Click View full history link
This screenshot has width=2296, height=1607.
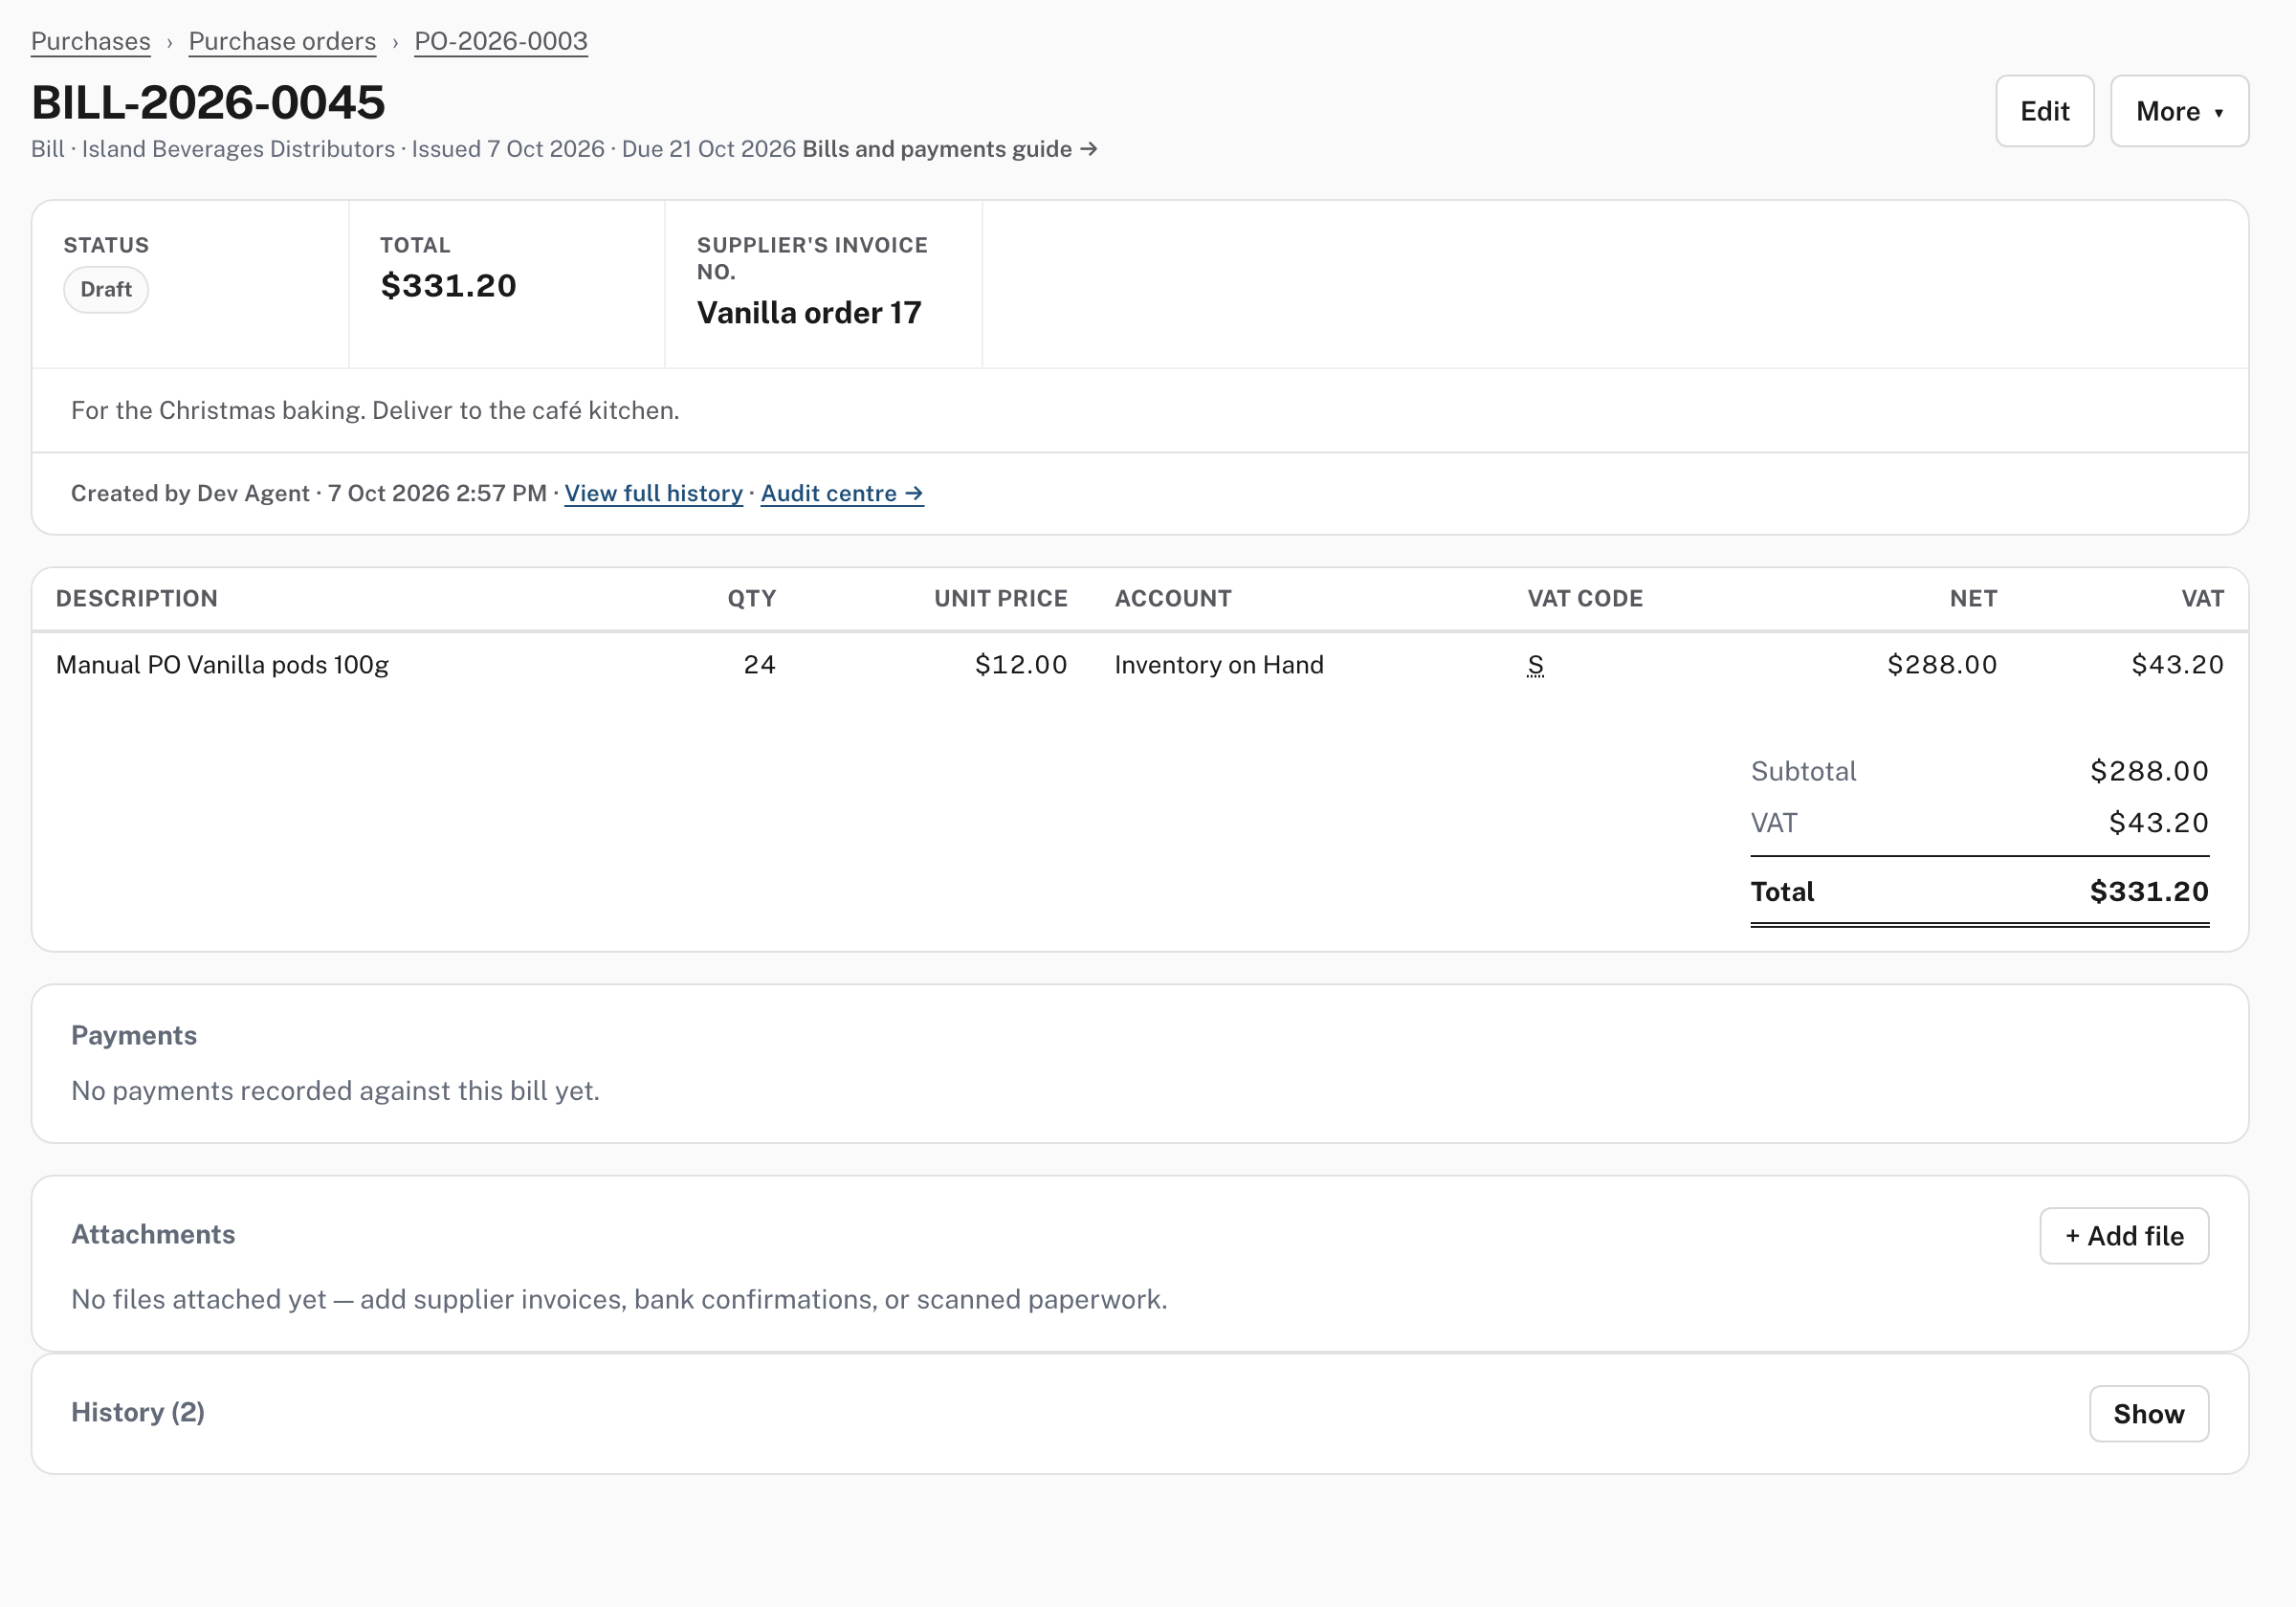pos(654,493)
